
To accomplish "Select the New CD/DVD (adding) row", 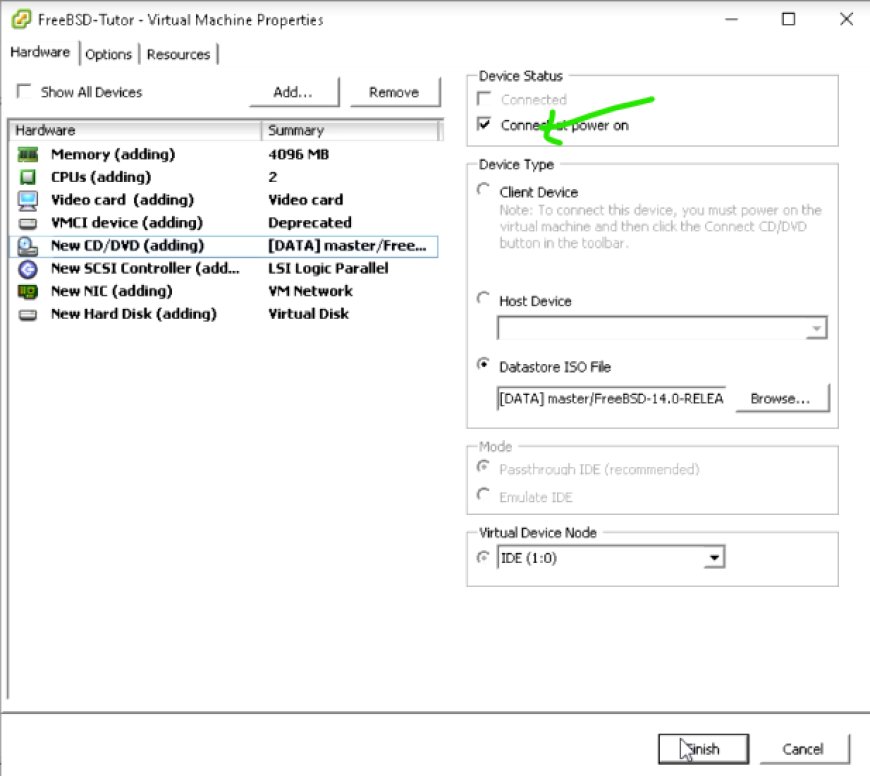I will (224, 246).
